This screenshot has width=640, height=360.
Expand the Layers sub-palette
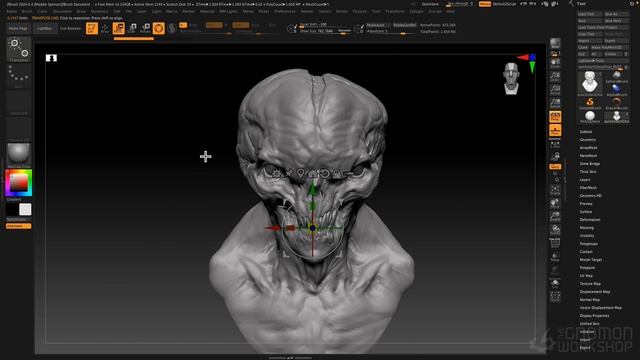[585, 180]
